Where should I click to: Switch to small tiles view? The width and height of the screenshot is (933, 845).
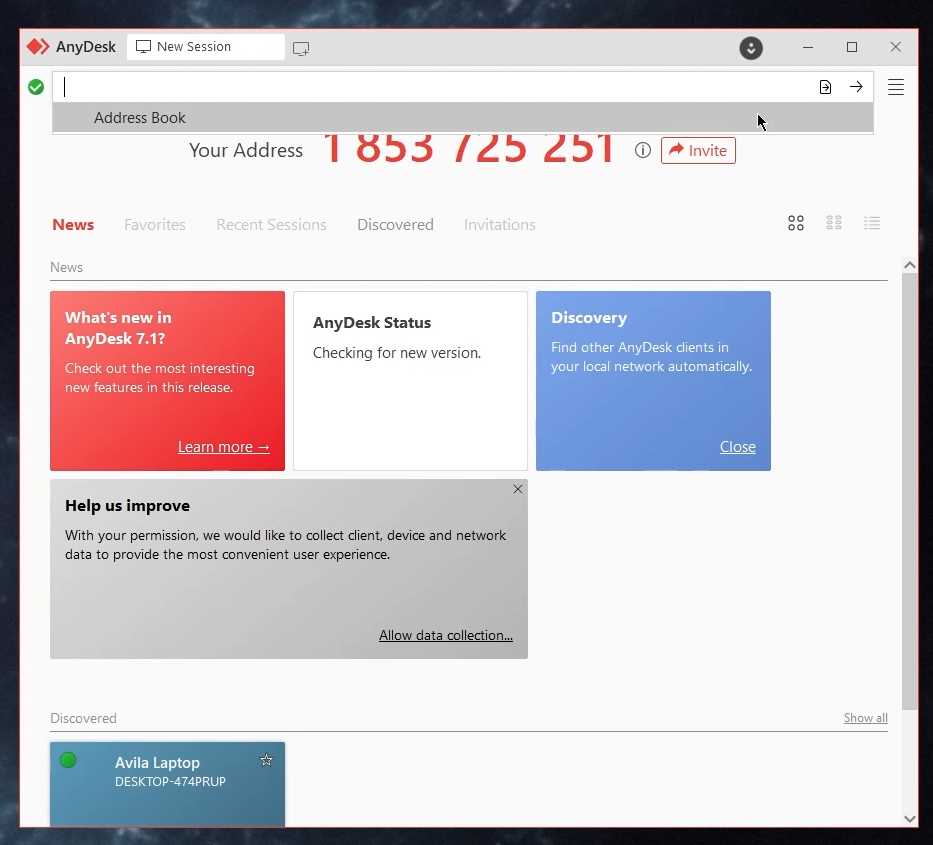click(834, 223)
